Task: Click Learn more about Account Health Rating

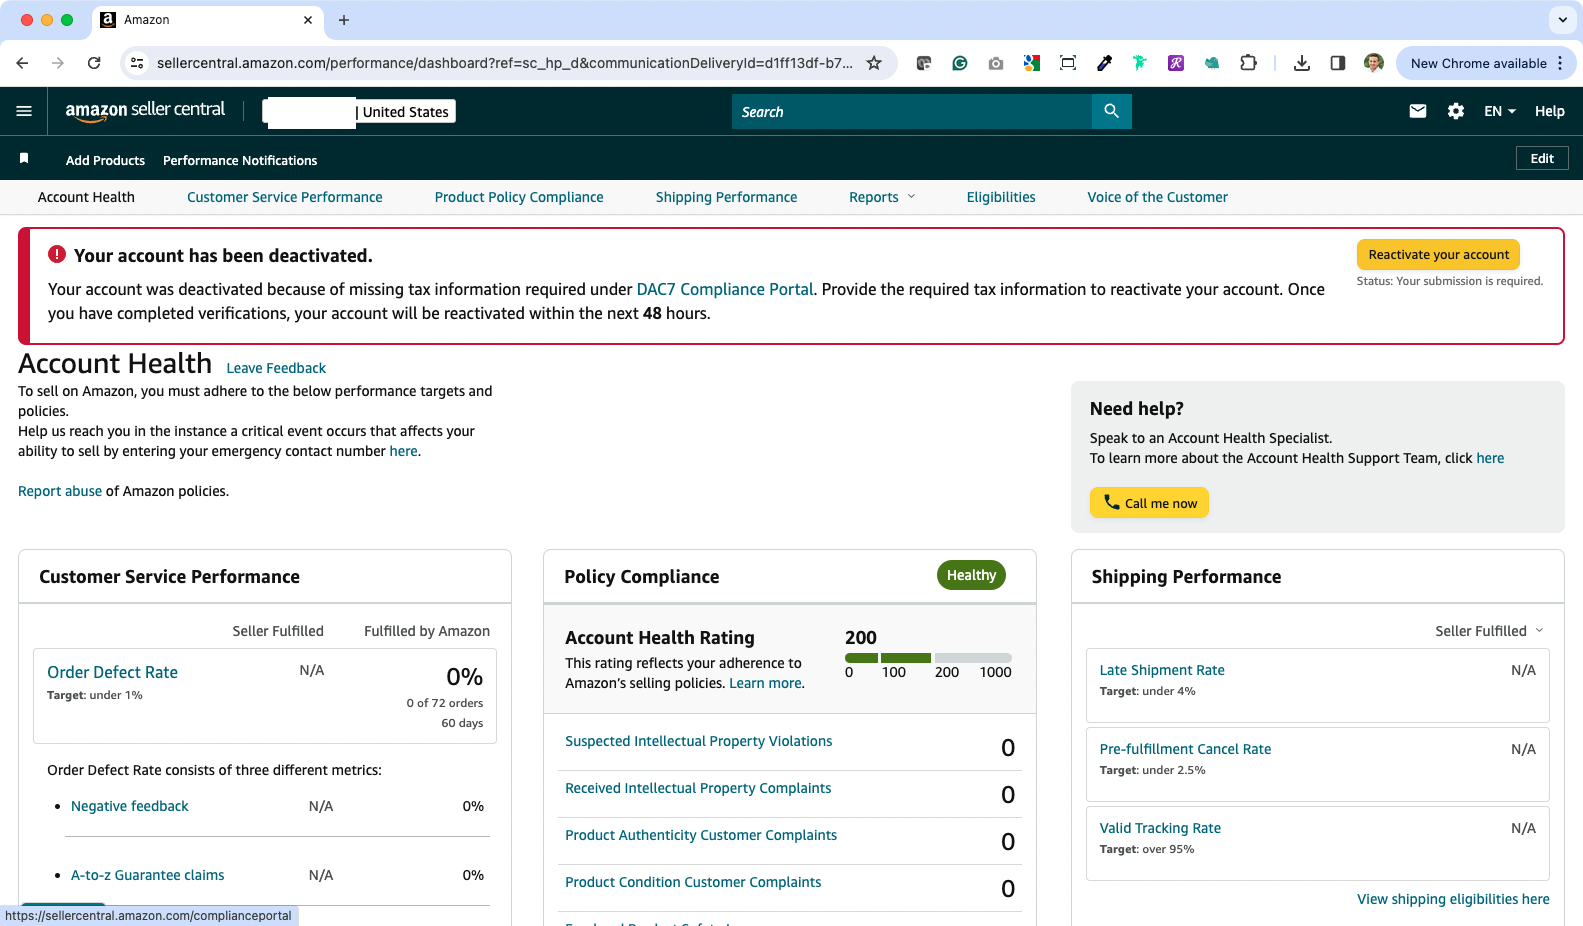Action: pos(765,683)
